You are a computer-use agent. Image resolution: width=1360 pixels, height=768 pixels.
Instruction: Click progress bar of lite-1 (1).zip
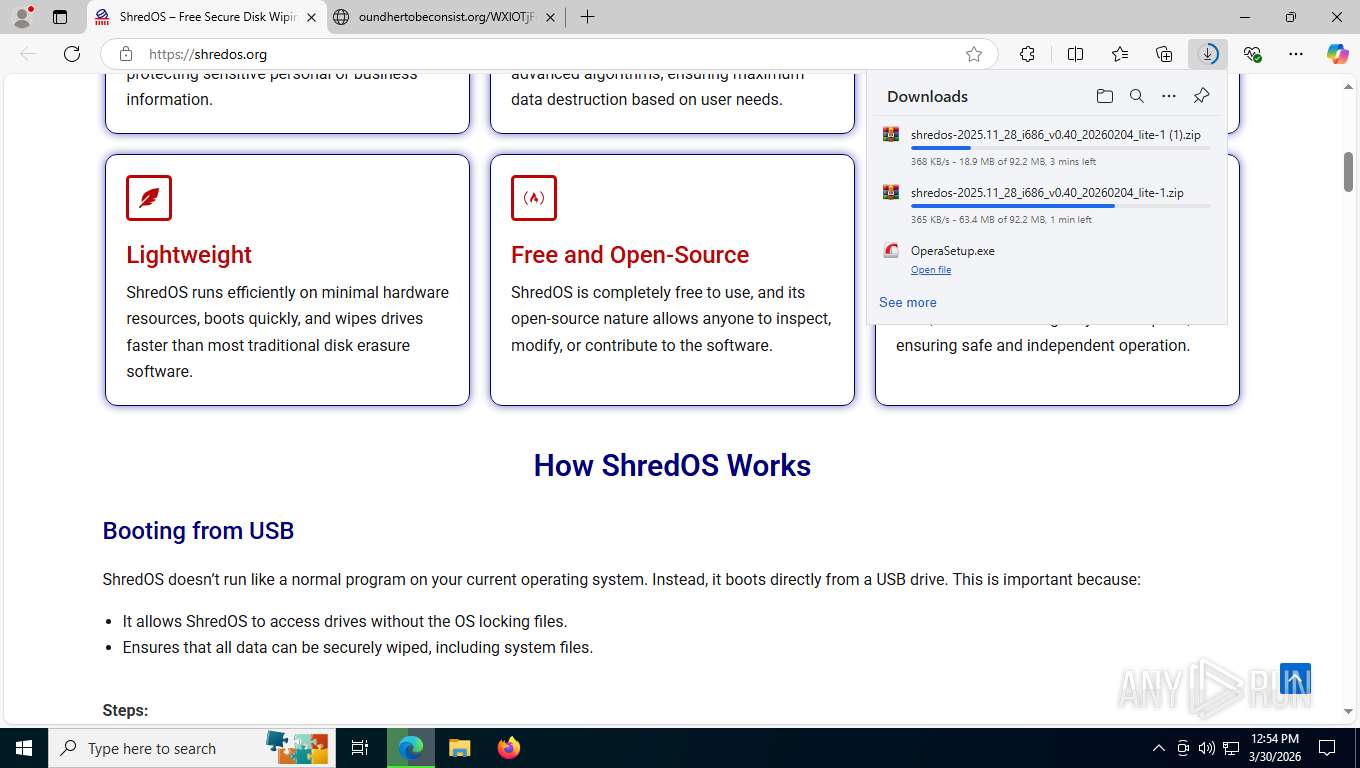point(1060,148)
